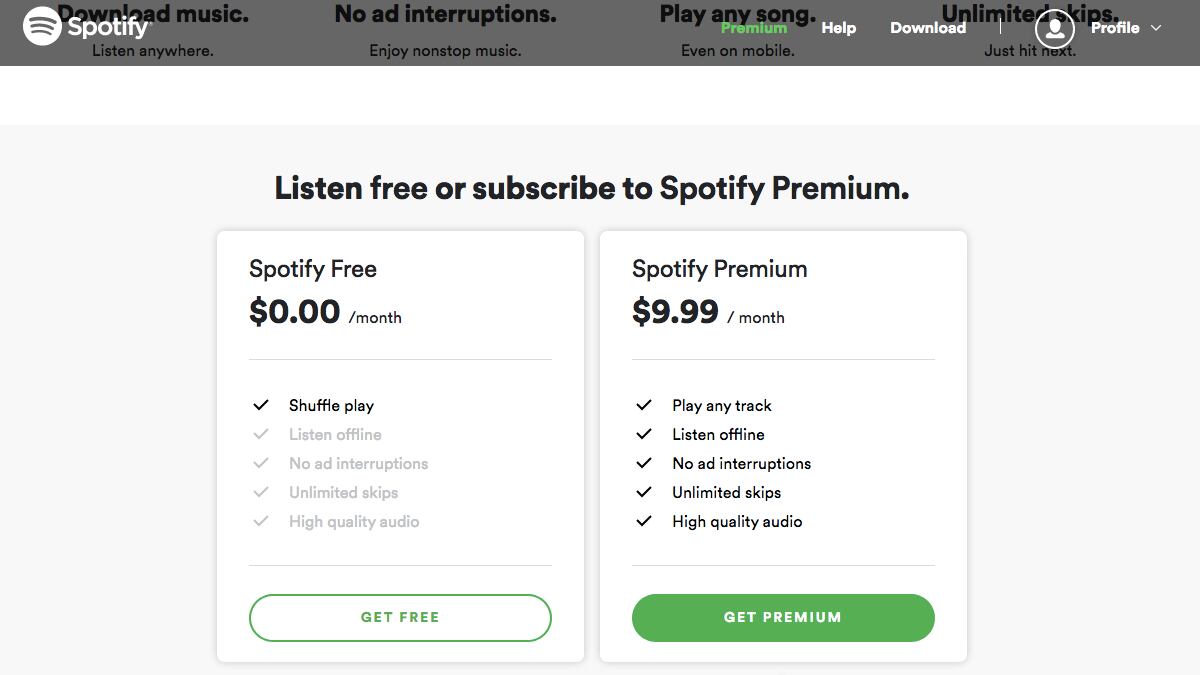Click the greyed Listen offline checkmark in Free

261,434
